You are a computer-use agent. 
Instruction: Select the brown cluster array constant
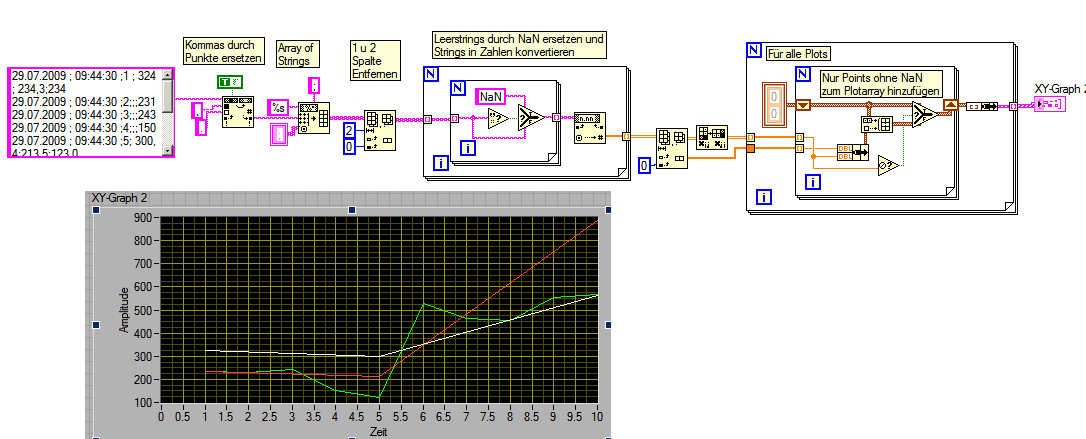coord(775,104)
